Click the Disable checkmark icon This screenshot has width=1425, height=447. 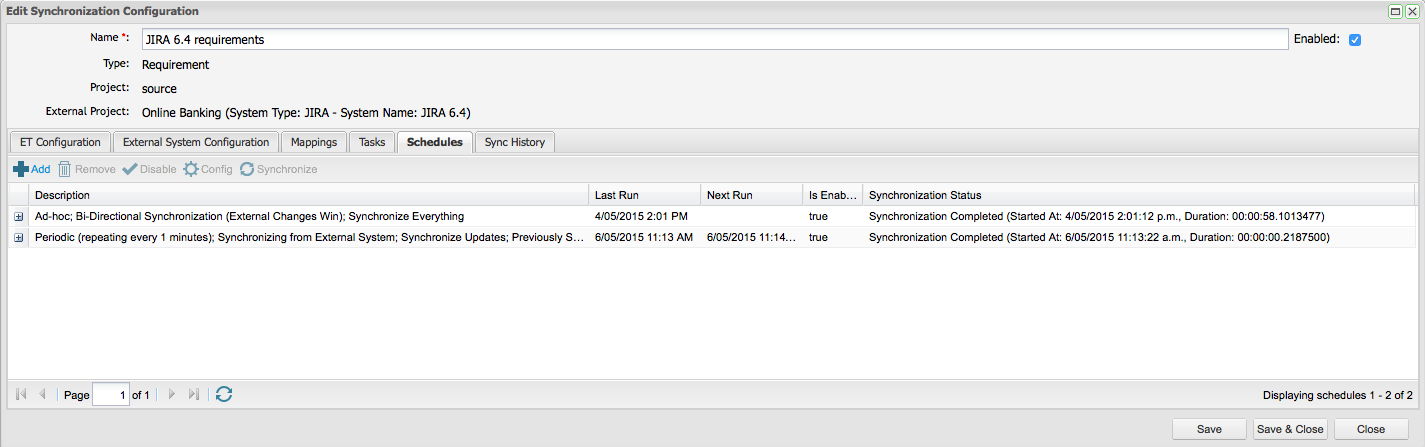click(x=130, y=169)
